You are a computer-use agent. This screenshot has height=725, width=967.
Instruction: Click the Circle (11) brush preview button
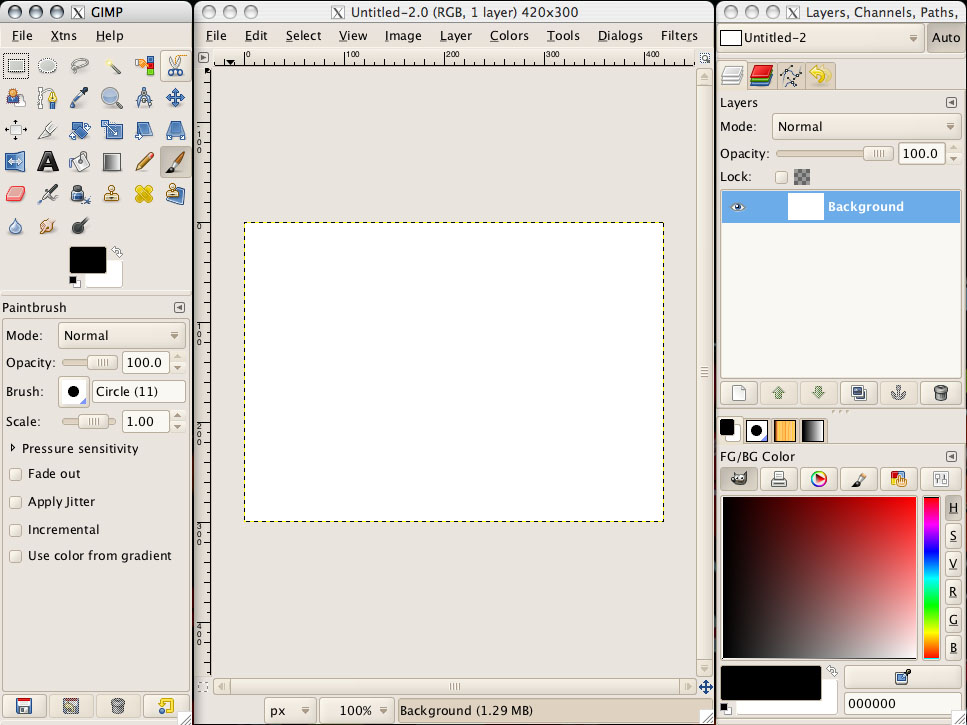73,391
